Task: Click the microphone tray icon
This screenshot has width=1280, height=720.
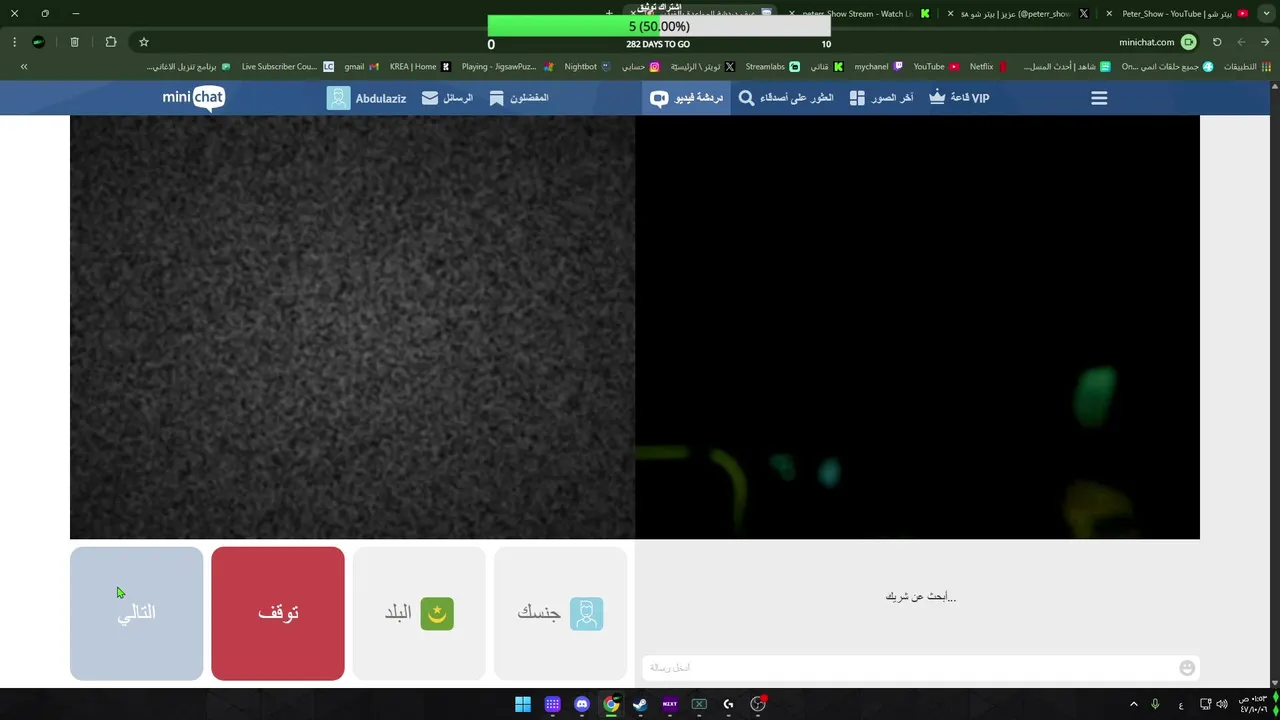Action: (x=1155, y=704)
